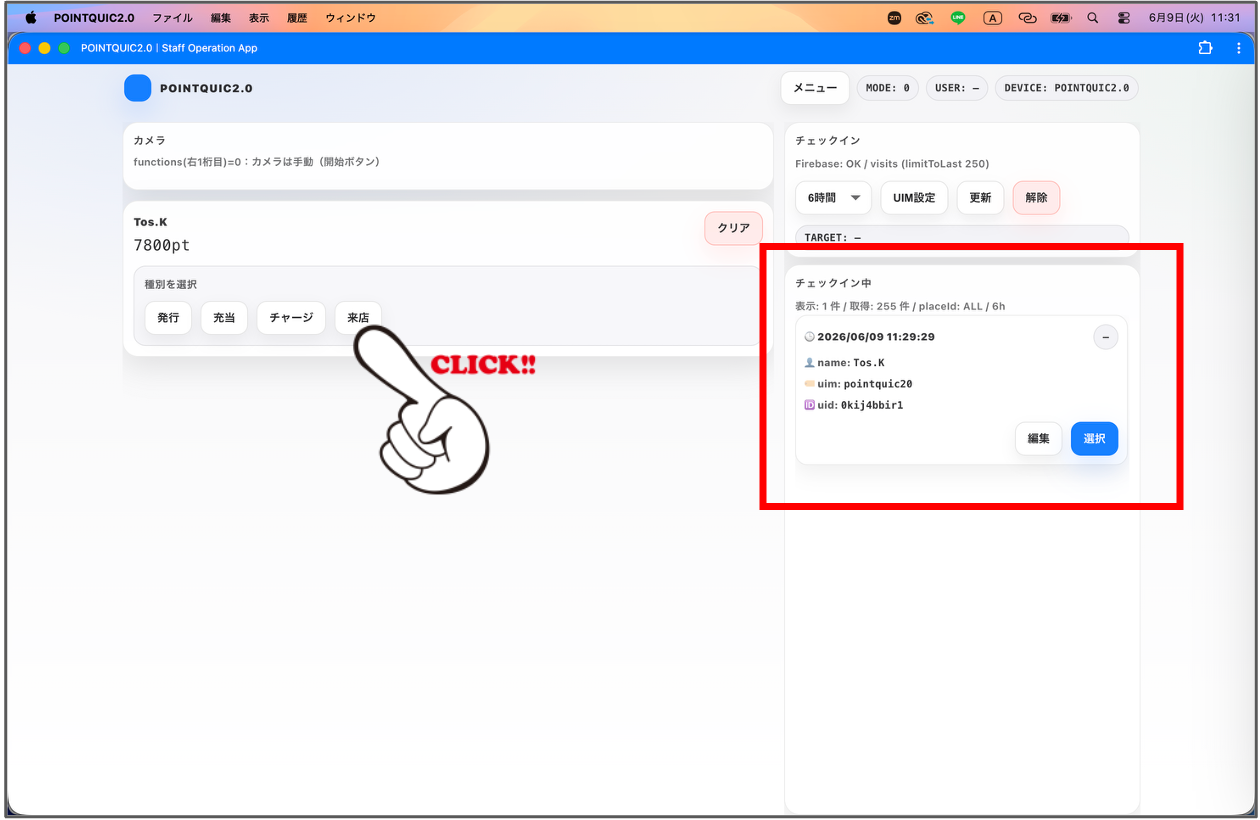Click the link-chain menu bar icon
1260x820 pixels.
pos(1027,18)
